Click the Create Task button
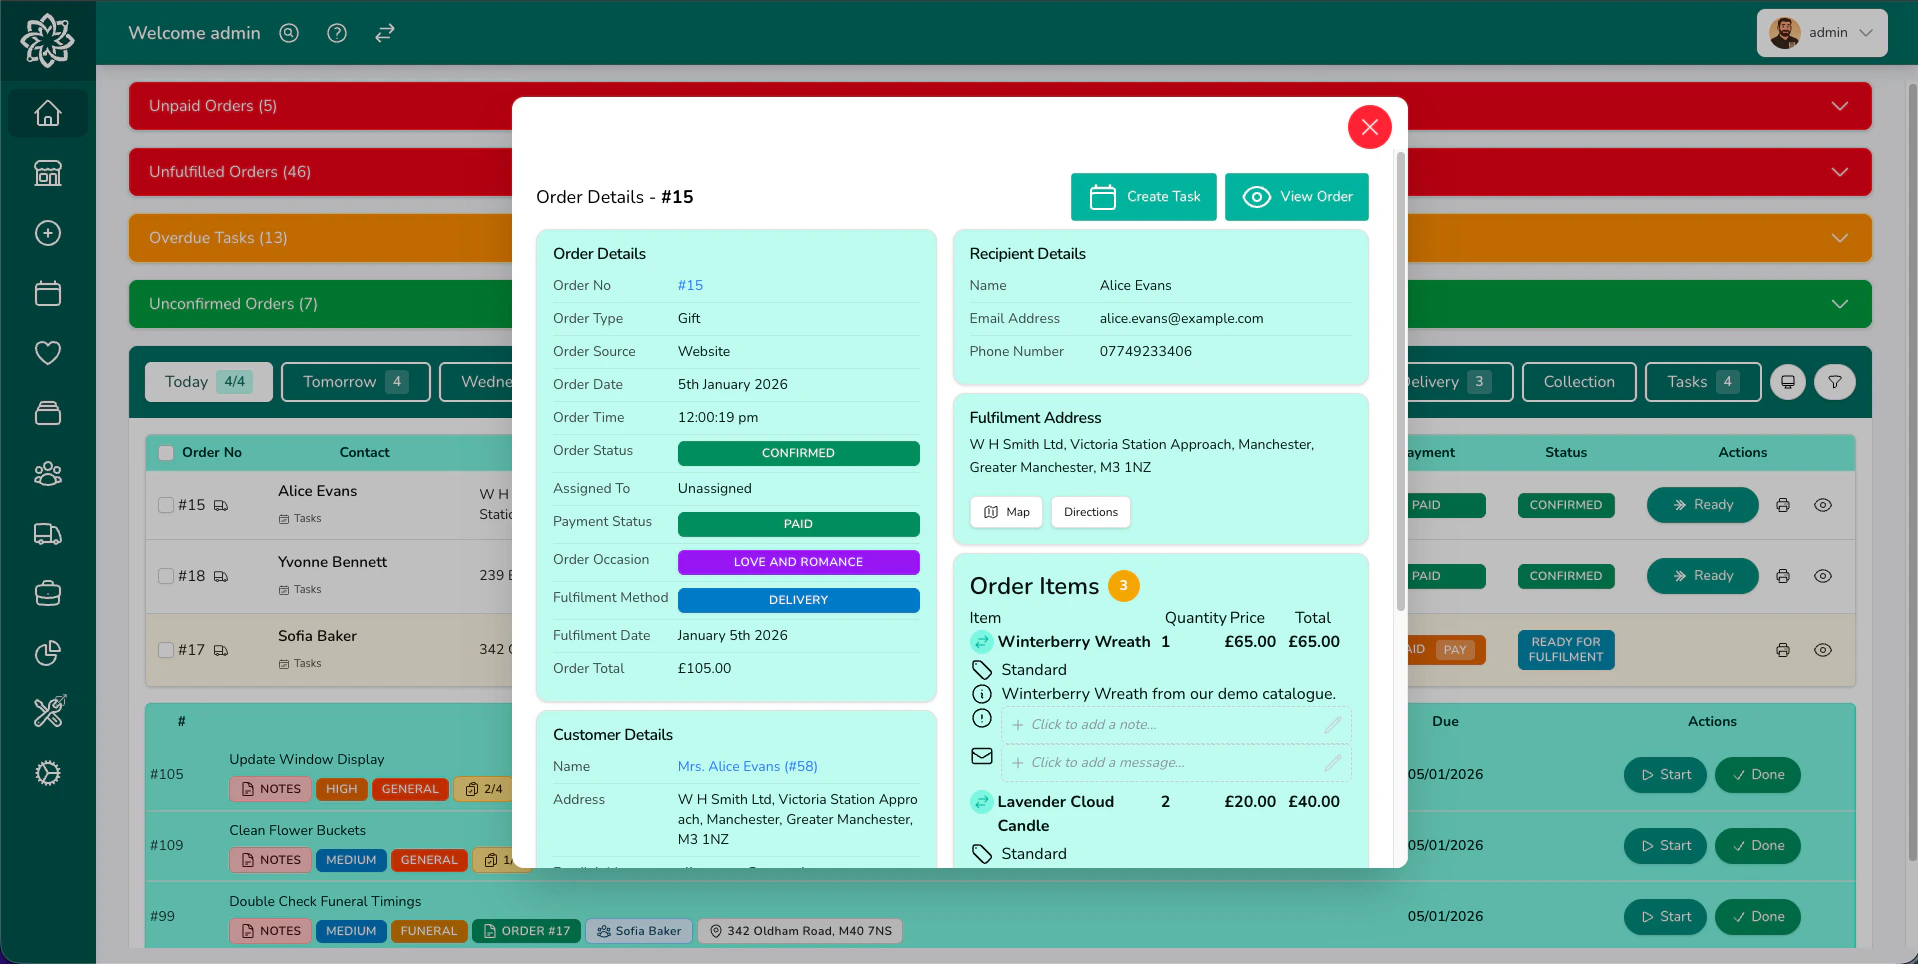 coord(1144,197)
